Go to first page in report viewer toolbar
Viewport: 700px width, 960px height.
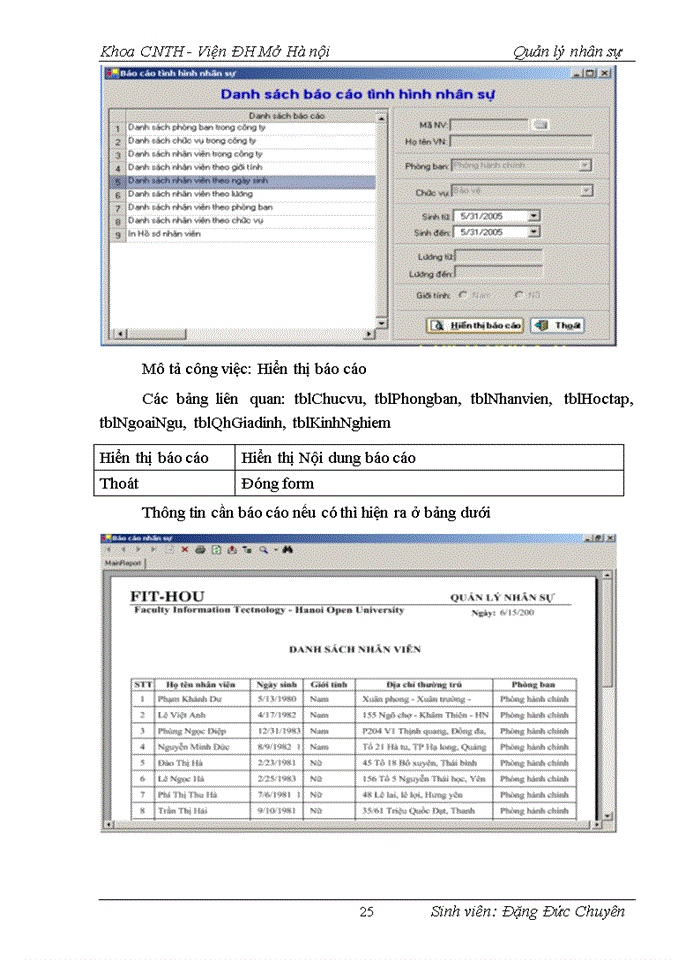pyautogui.click(x=108, y=550)
